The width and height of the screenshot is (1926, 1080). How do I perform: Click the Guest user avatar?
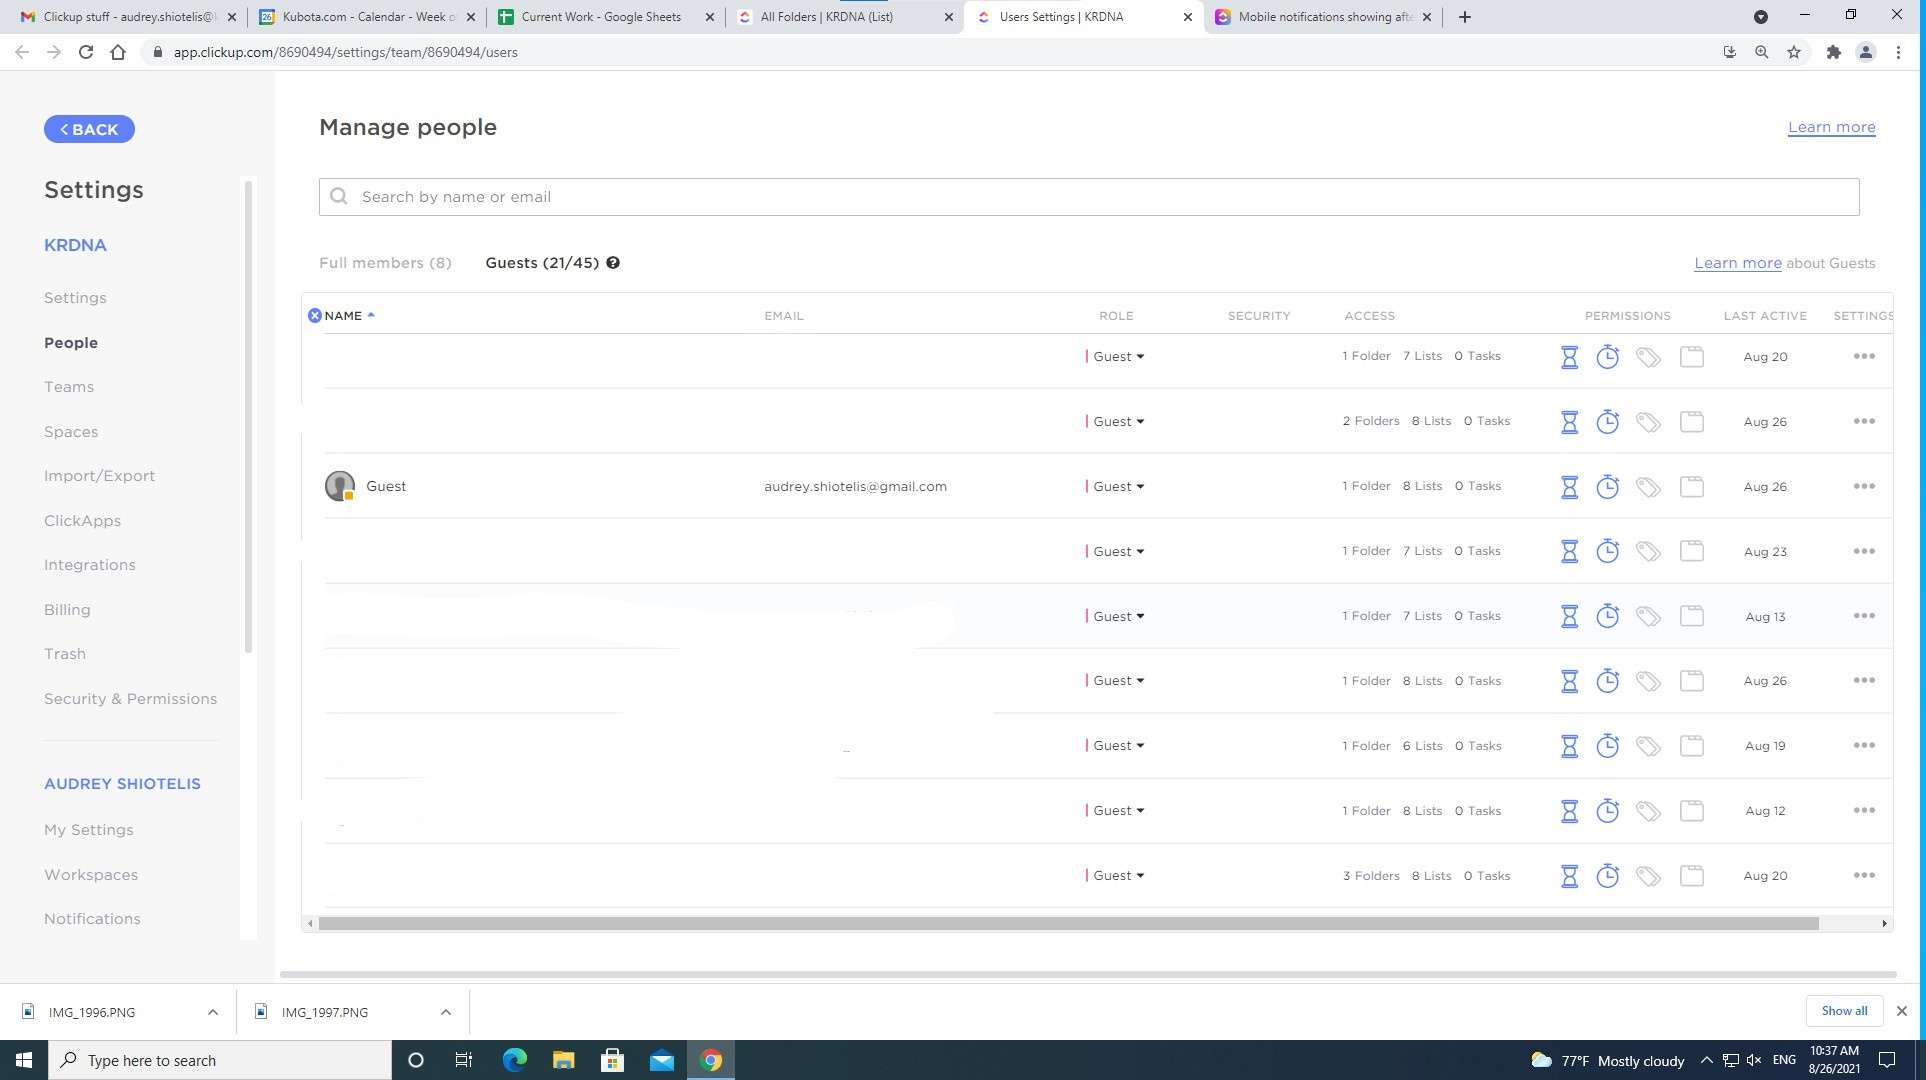click(x=340, y=486)
